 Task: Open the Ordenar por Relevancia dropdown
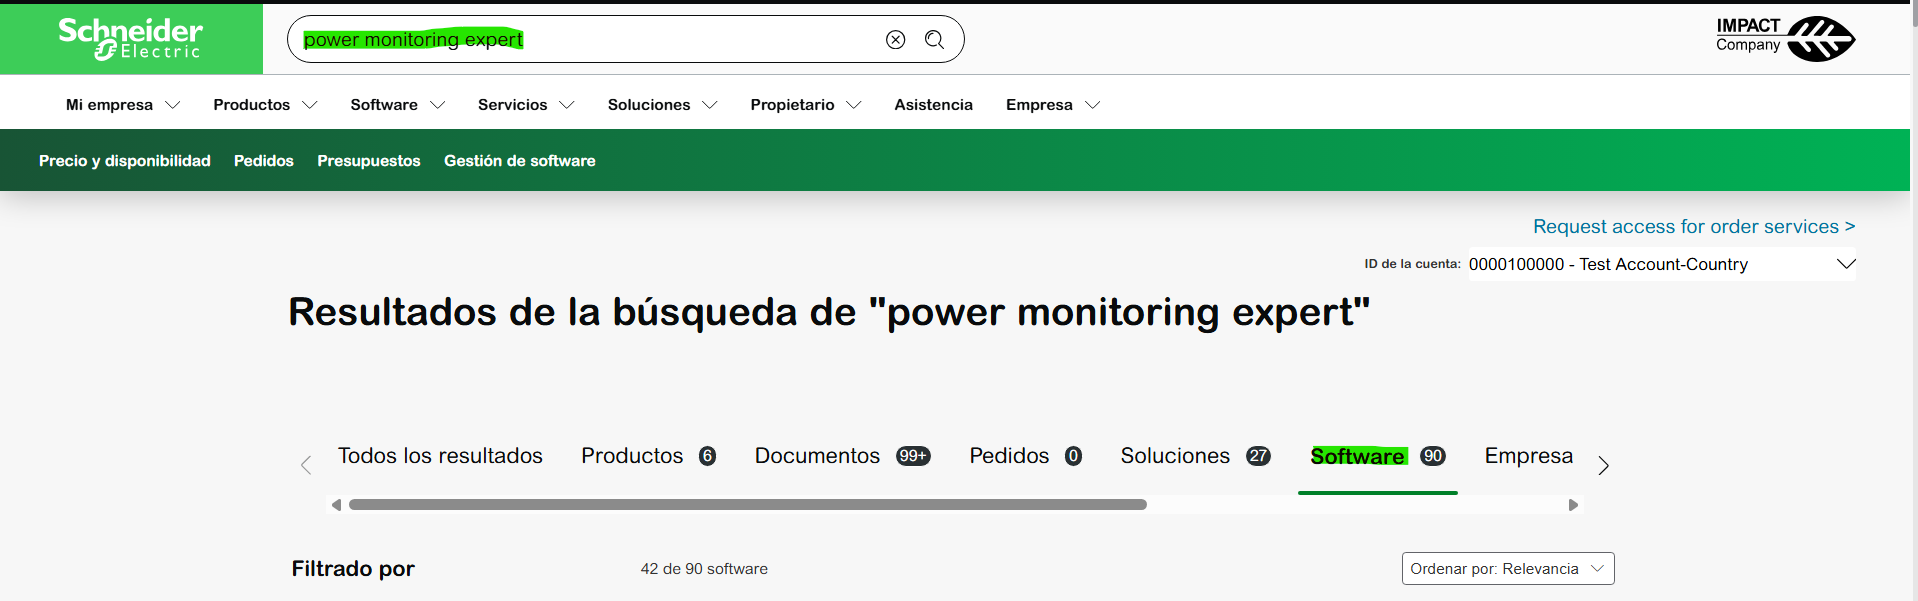point(1508,569)
